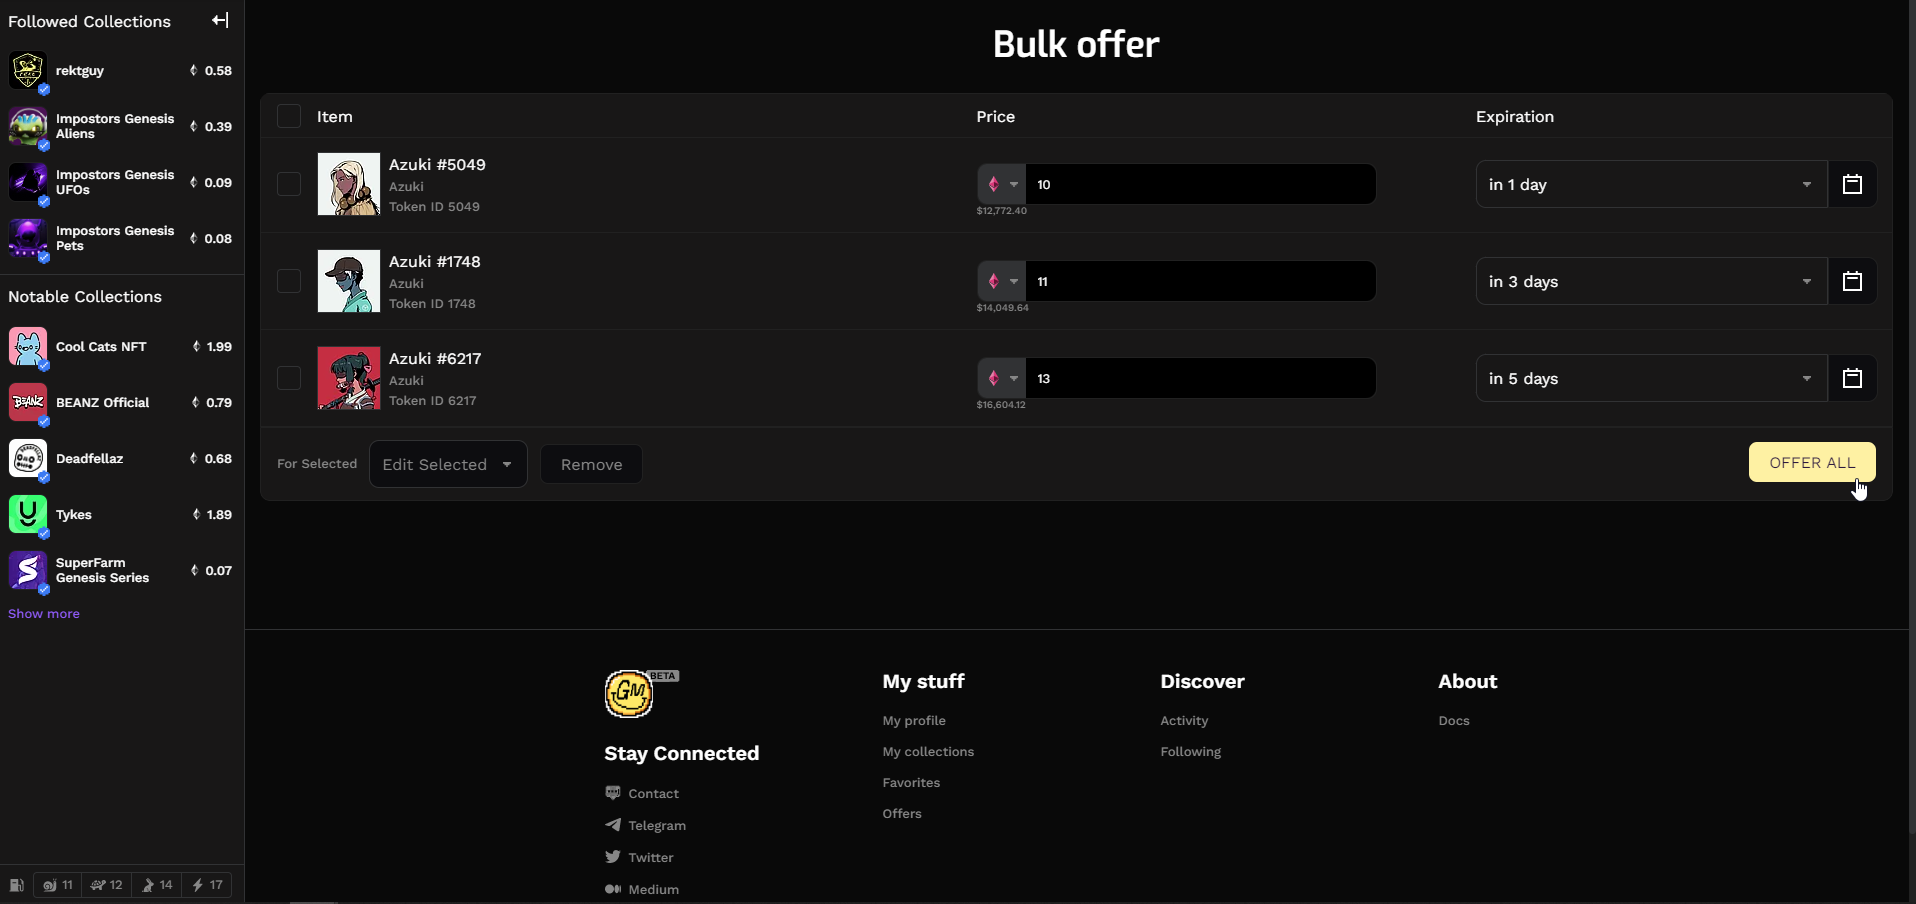Select the snail gas speed option
1916x904 pixels.
click(58, 885)
